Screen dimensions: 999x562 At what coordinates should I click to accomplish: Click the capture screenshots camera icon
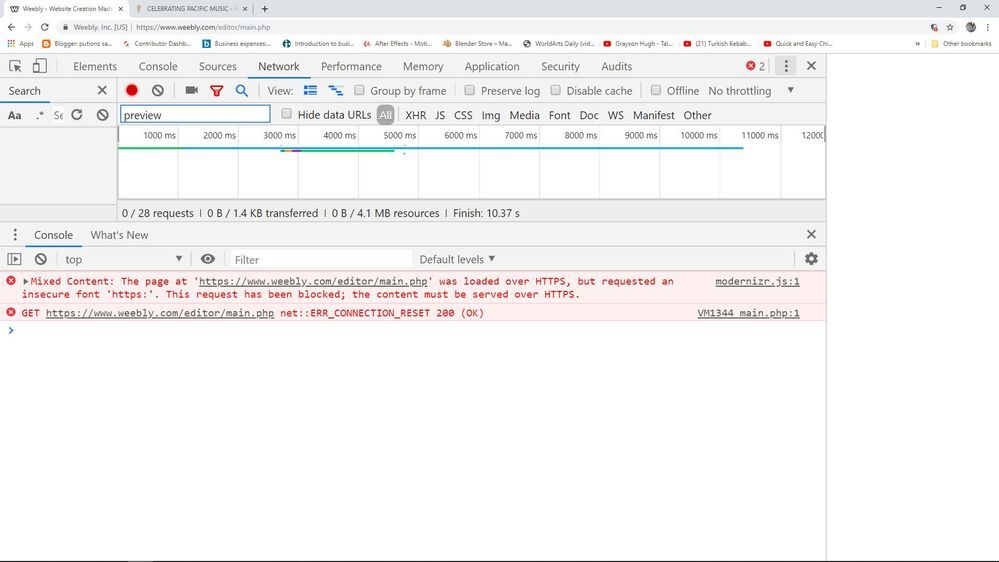coord(191,91)
